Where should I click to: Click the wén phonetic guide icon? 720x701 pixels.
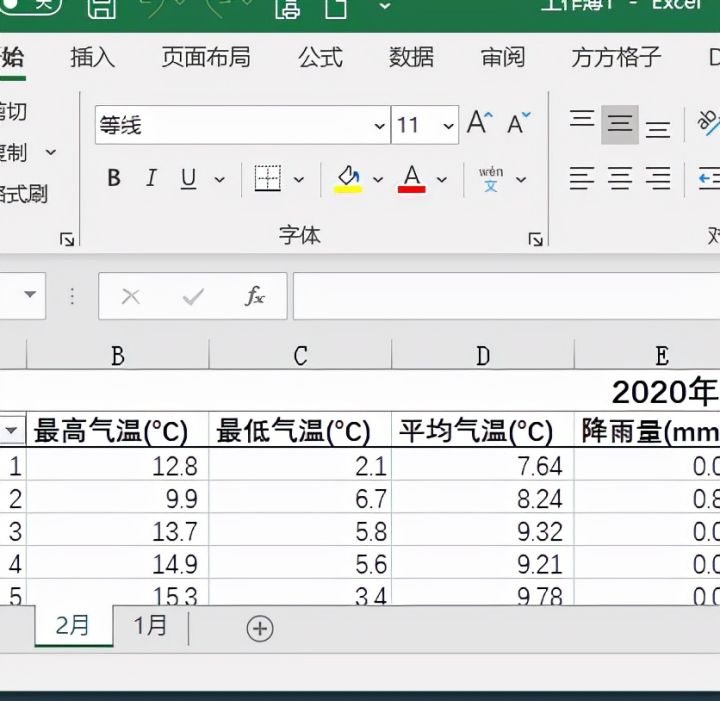click(x=490, y=179)
